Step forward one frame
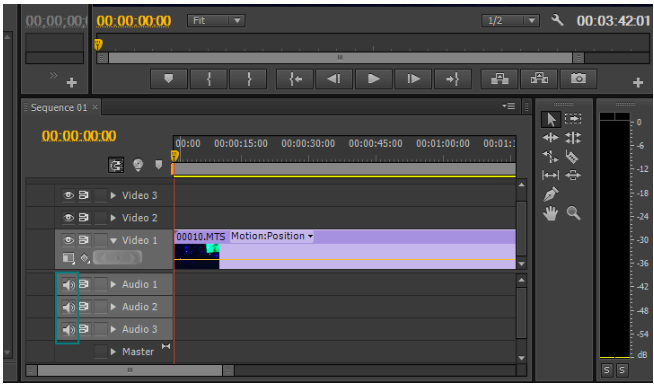The width and height of the screenshot is (654, 384). click(413, 79)
